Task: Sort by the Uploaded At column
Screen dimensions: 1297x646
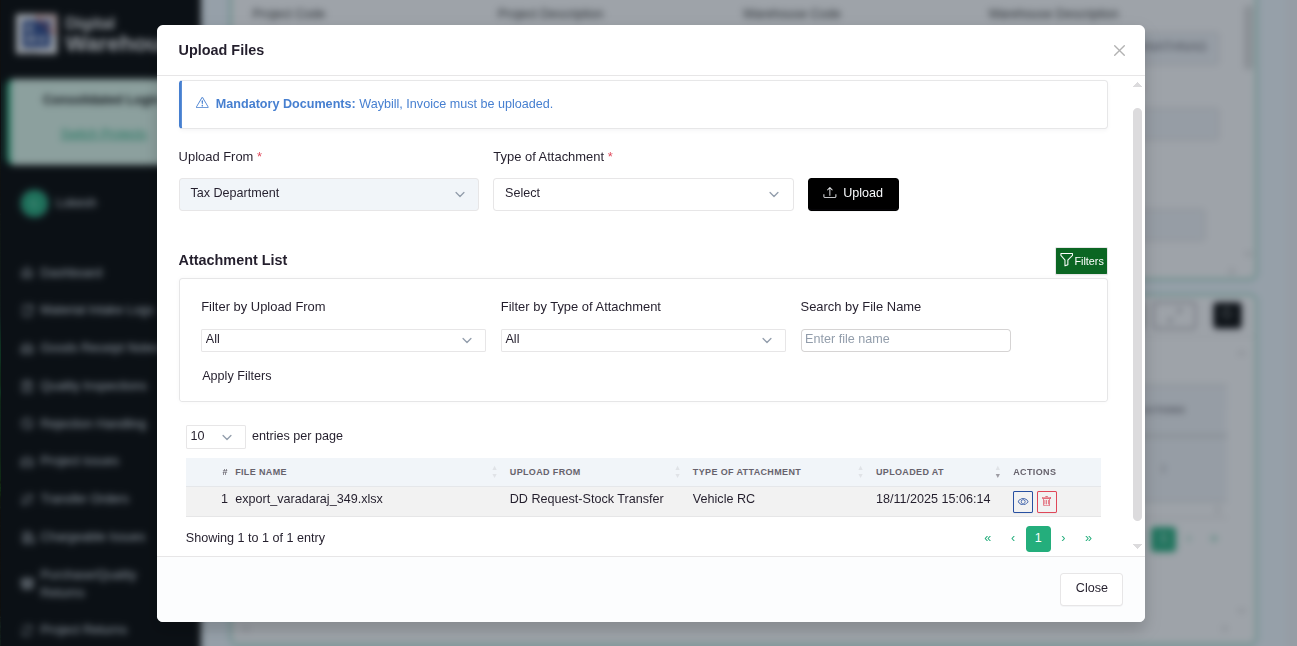Action: tap(909, 472)
